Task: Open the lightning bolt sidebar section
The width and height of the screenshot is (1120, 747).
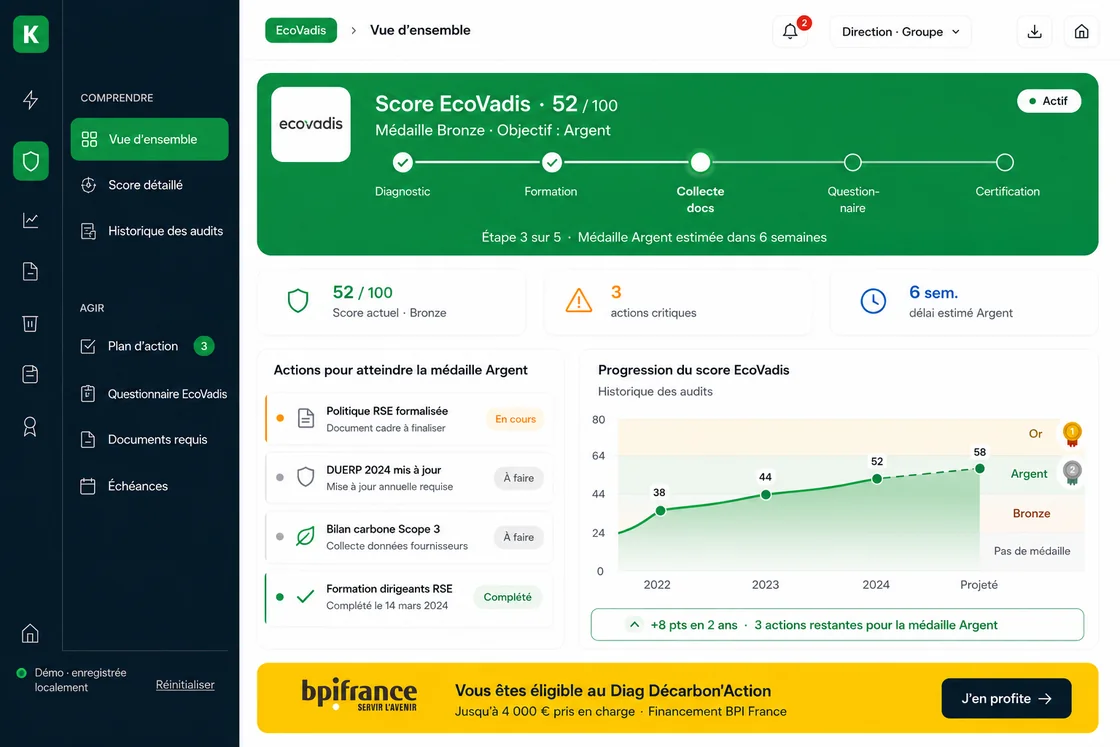Action: (x=30, y=99)
